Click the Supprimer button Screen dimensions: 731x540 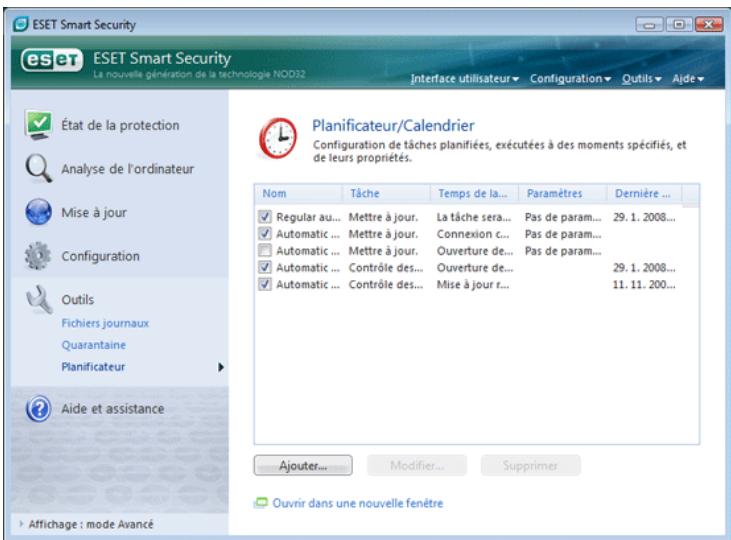coord(531,465)
